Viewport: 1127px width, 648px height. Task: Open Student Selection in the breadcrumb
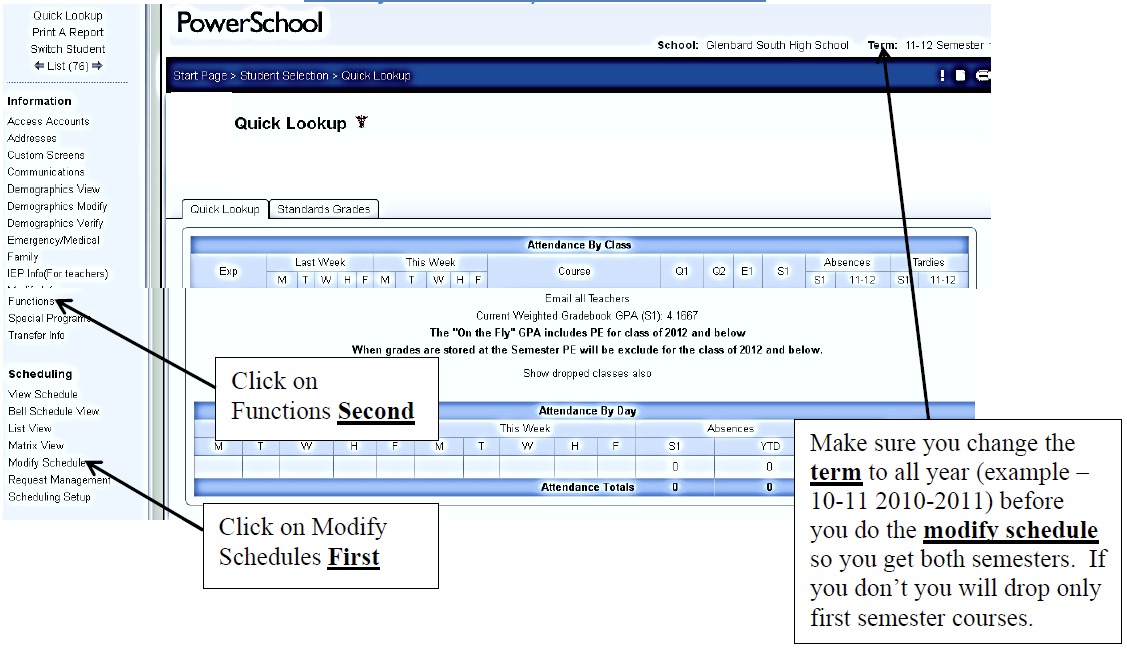(281, 76)
